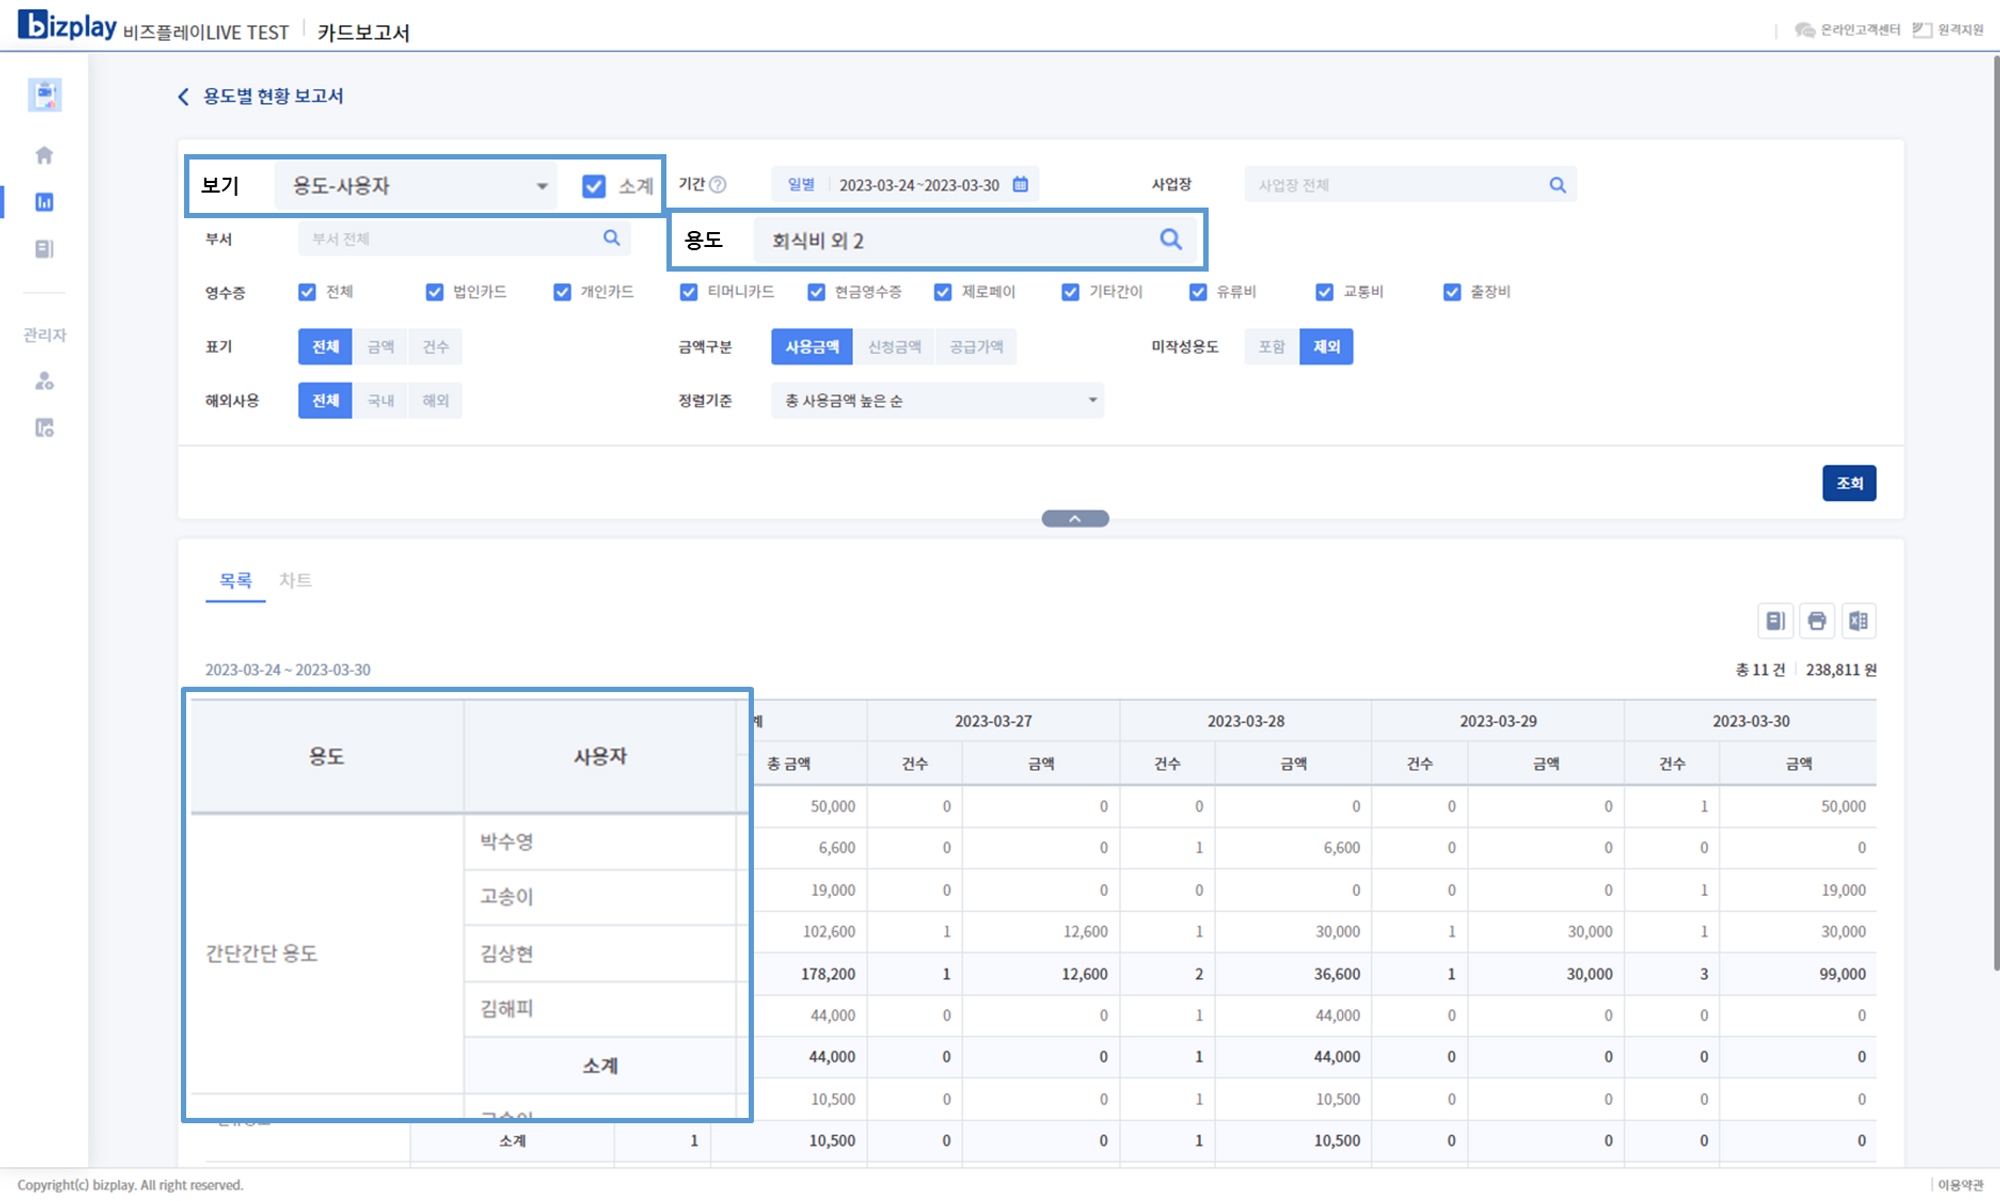Uncheck the 기타간이 checkbox

point(1070,292)
